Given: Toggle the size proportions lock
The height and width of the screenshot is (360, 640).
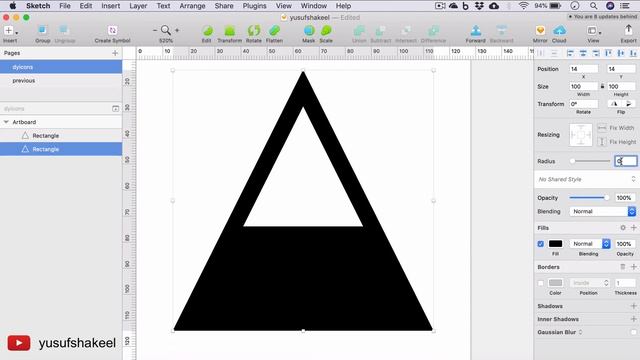Looking at the screenshot, I should pos(602,86).
